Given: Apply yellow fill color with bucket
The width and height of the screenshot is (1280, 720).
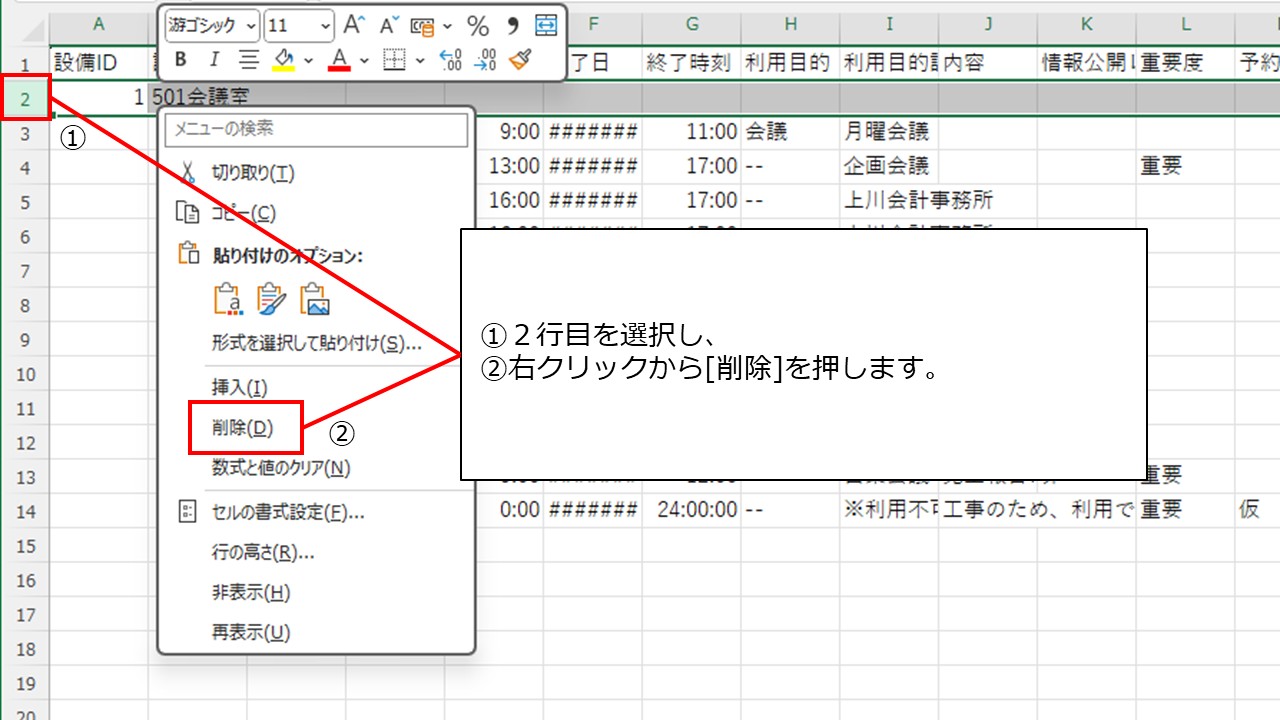Looking at the screenshot, I should click(283, 60).
